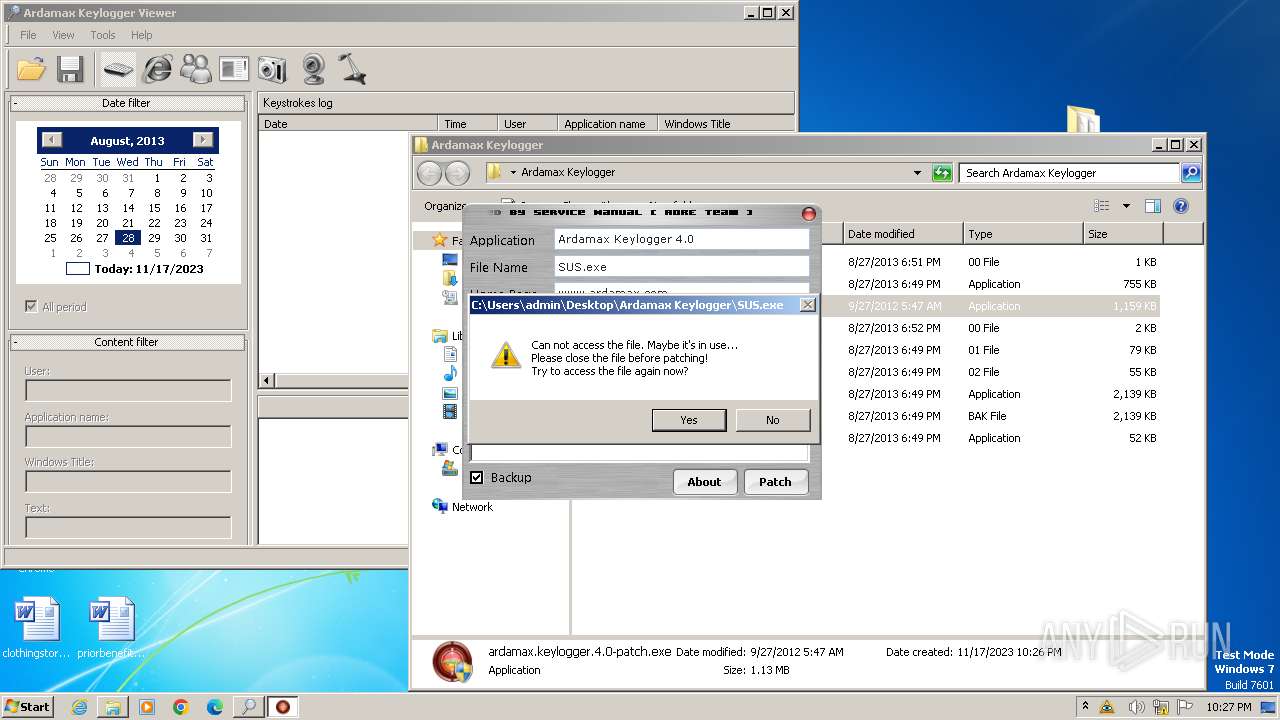The width and height of the screenshot is (1280, 720).
Task: Open the Help menu in Keylogger Viewer
Action: (x=142, y=35)
